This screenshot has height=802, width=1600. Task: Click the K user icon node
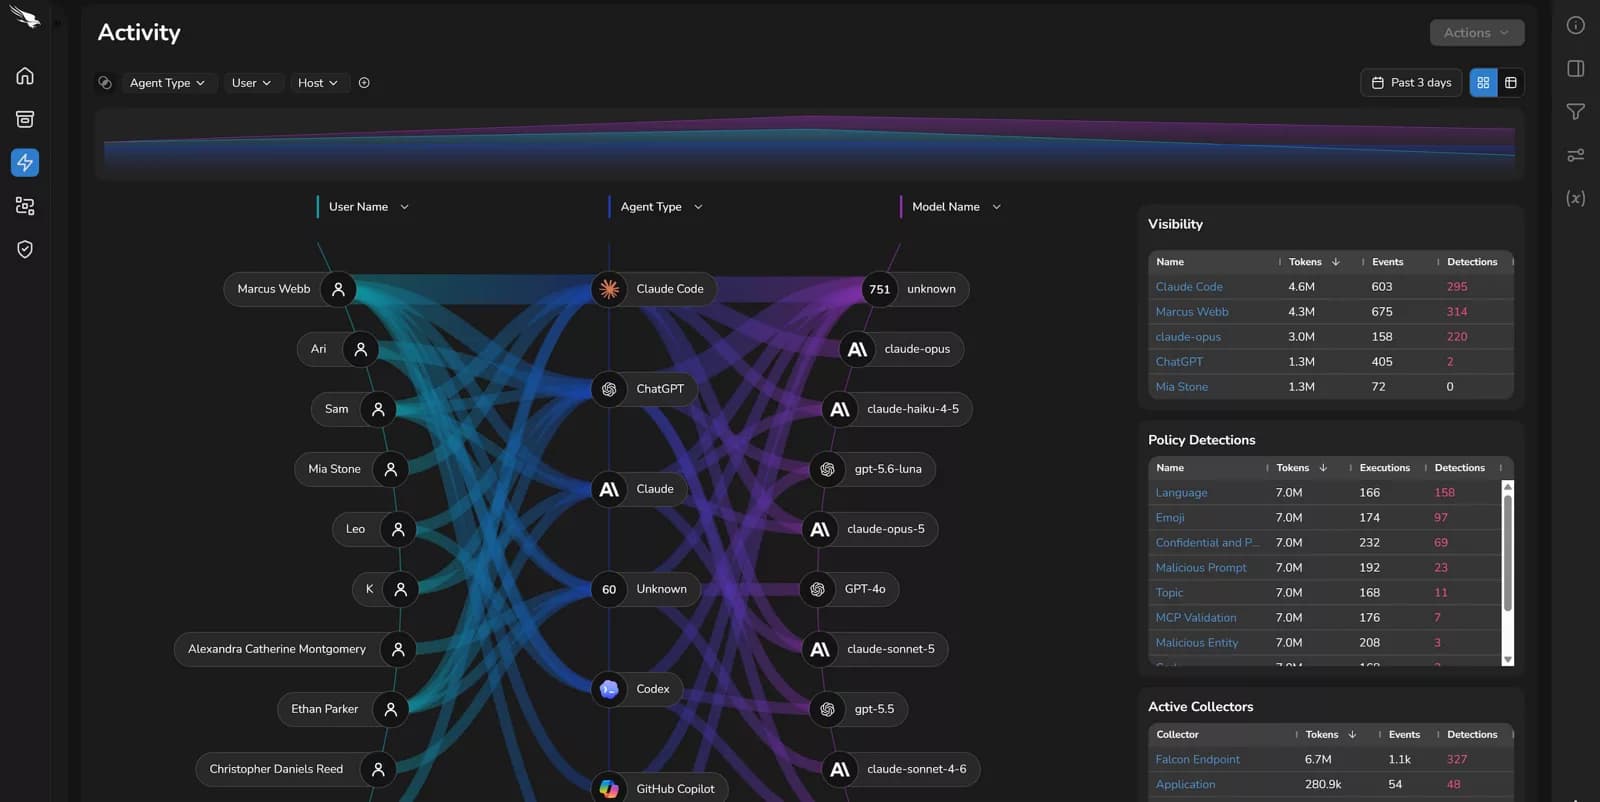pos(400,589)
